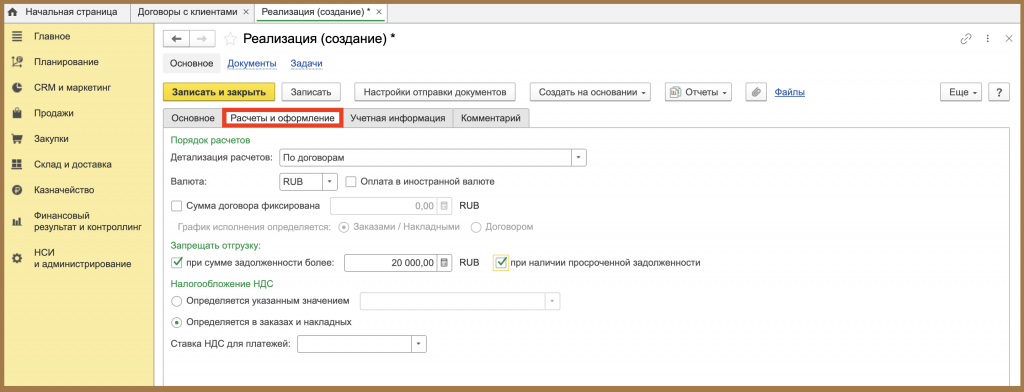Click the Записать button
1024x392 pixels.
pyautogui.click(x=311, y=92)
